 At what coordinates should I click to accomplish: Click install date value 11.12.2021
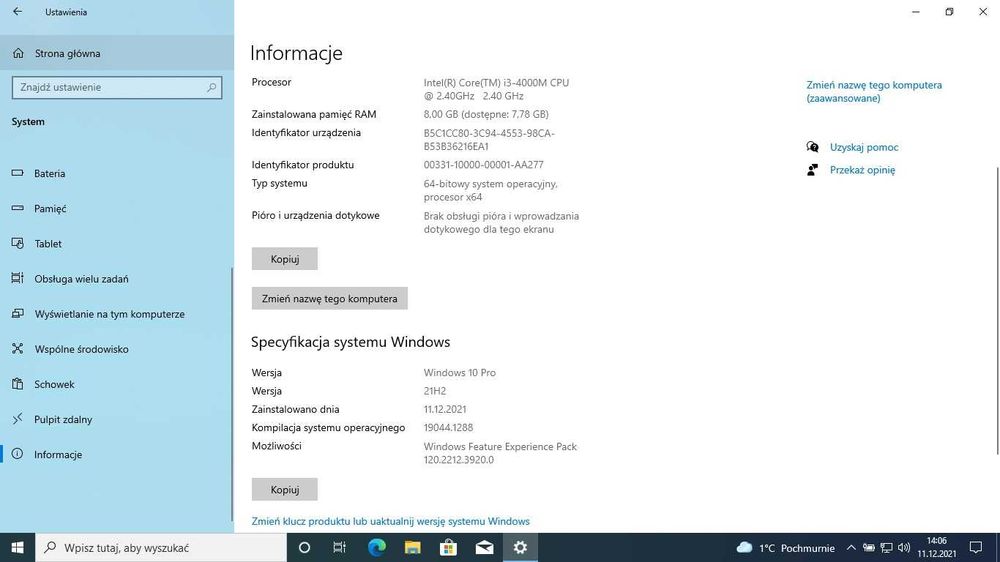tap(445, 409)
